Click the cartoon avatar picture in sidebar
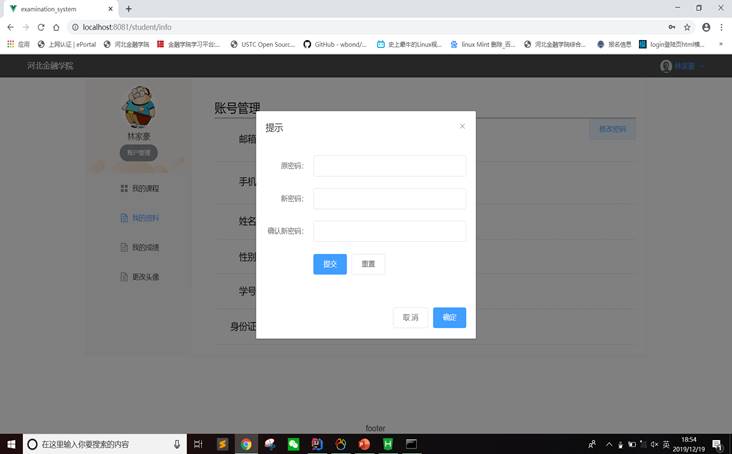 click(x=139, y=106)
